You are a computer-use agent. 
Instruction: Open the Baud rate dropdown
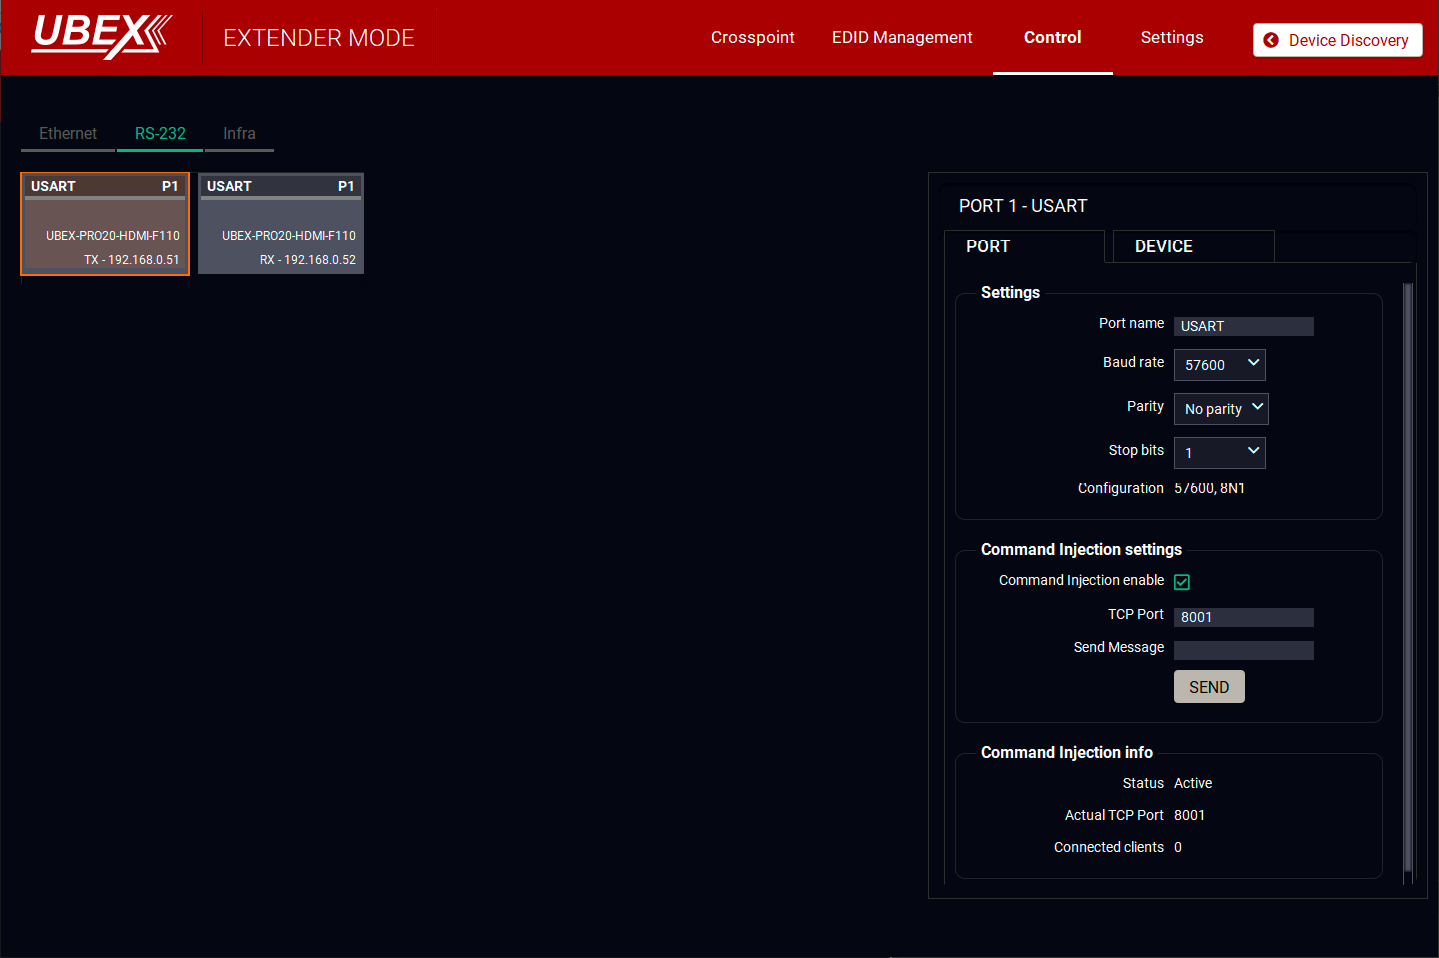click(x=1219, y=365)
